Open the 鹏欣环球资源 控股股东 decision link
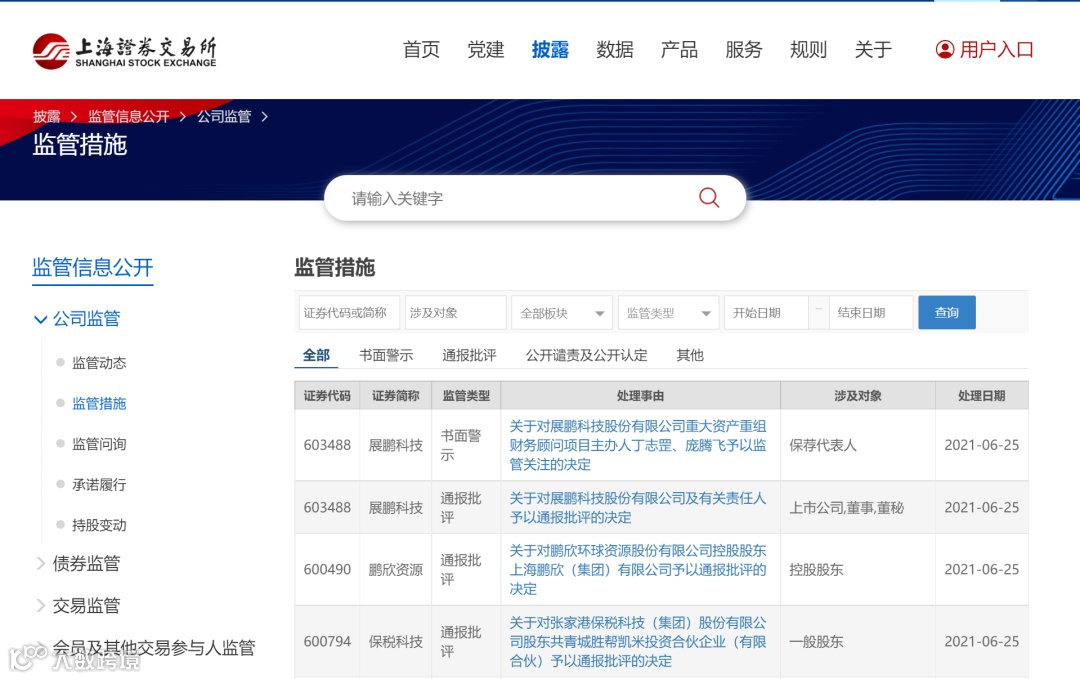 [638, 570]
